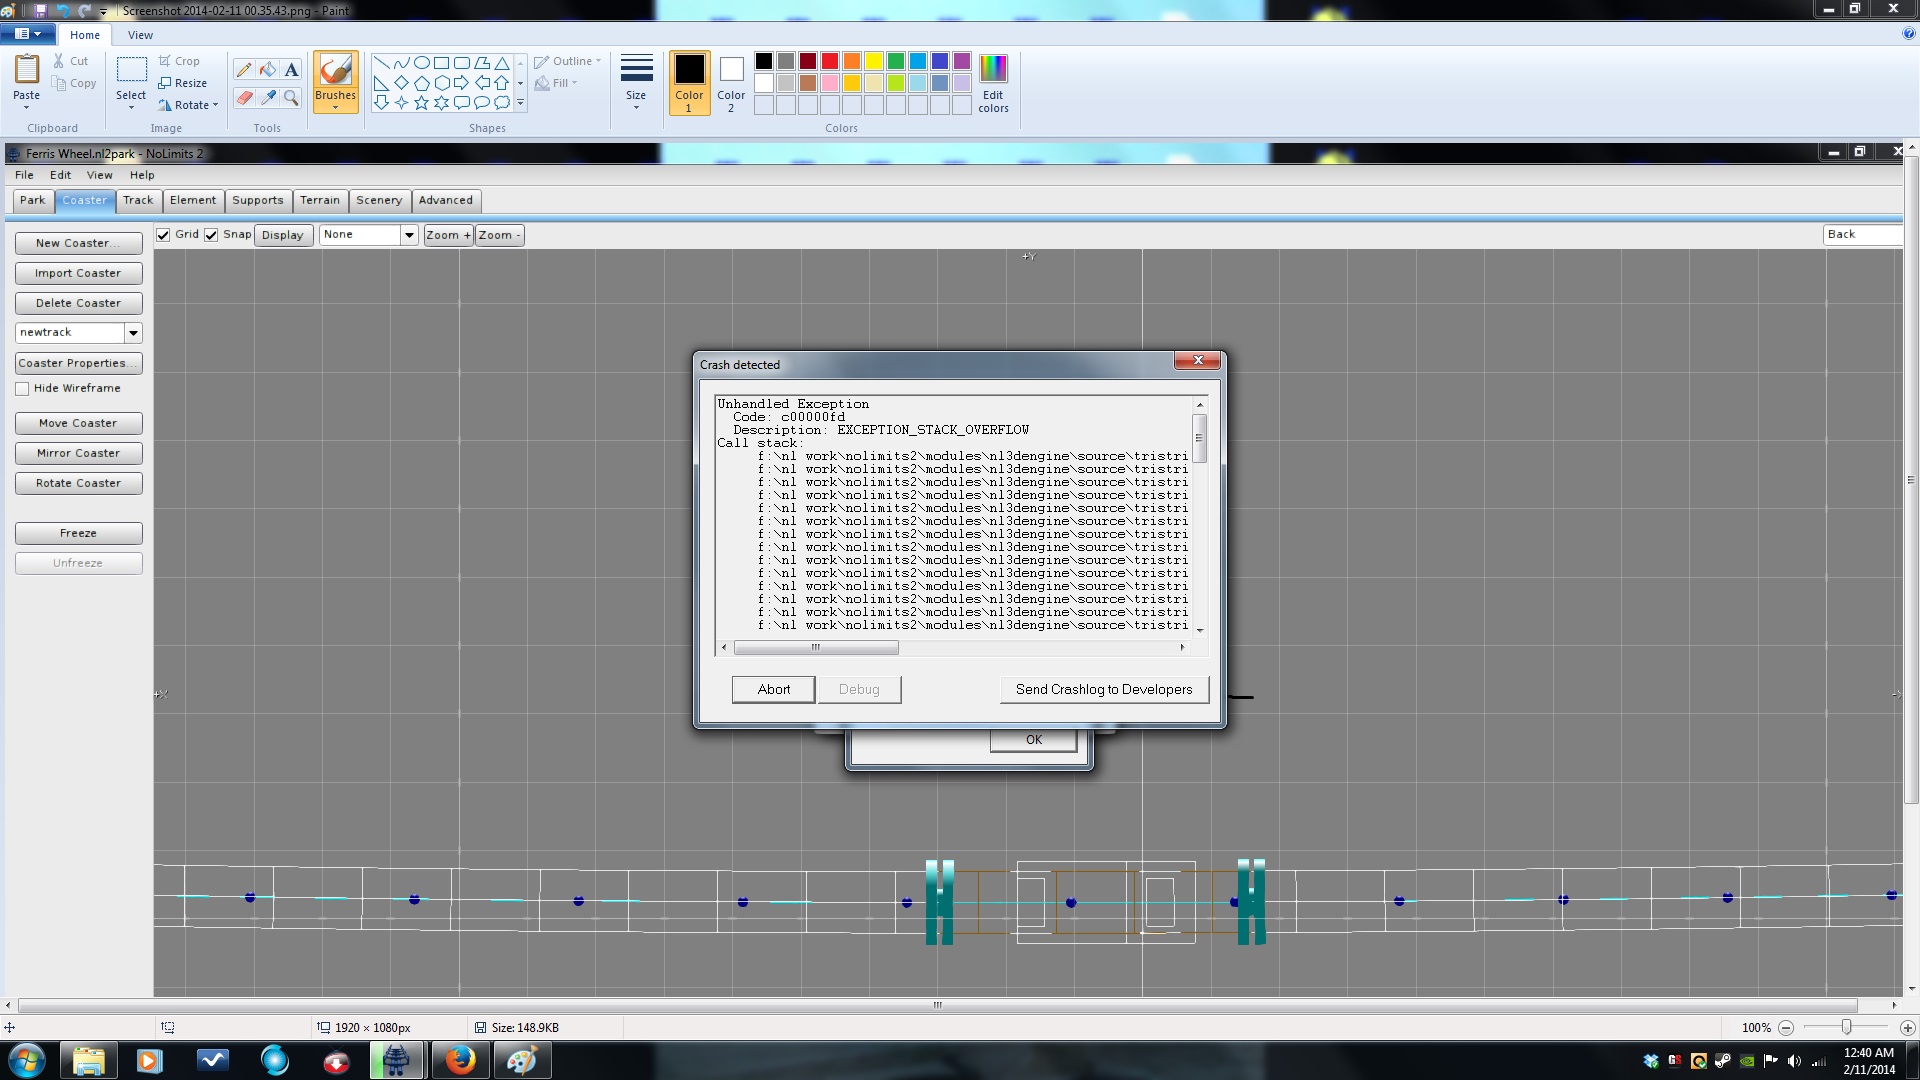The height and width of the screenshot is (1080, 1920).
Task: Click Undo in quick access toolbar
Action: (63, 10)
